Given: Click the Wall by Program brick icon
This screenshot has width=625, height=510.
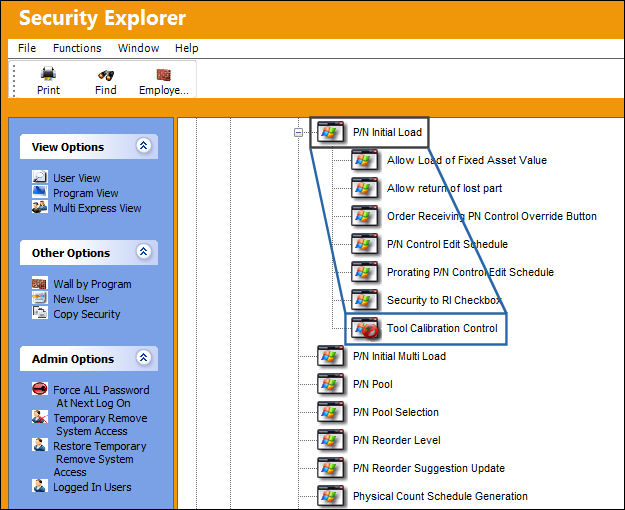Looking at the screenshot, I should 40,284.
